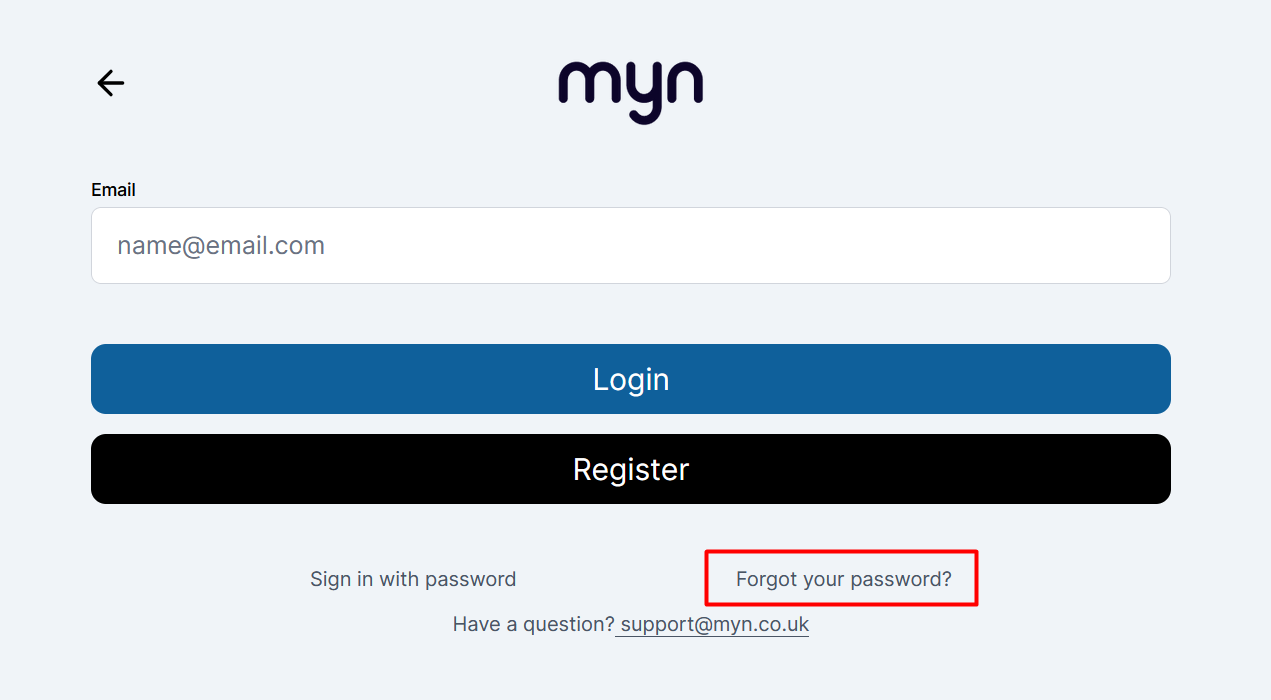Click the Email field label

pos(113,190)
